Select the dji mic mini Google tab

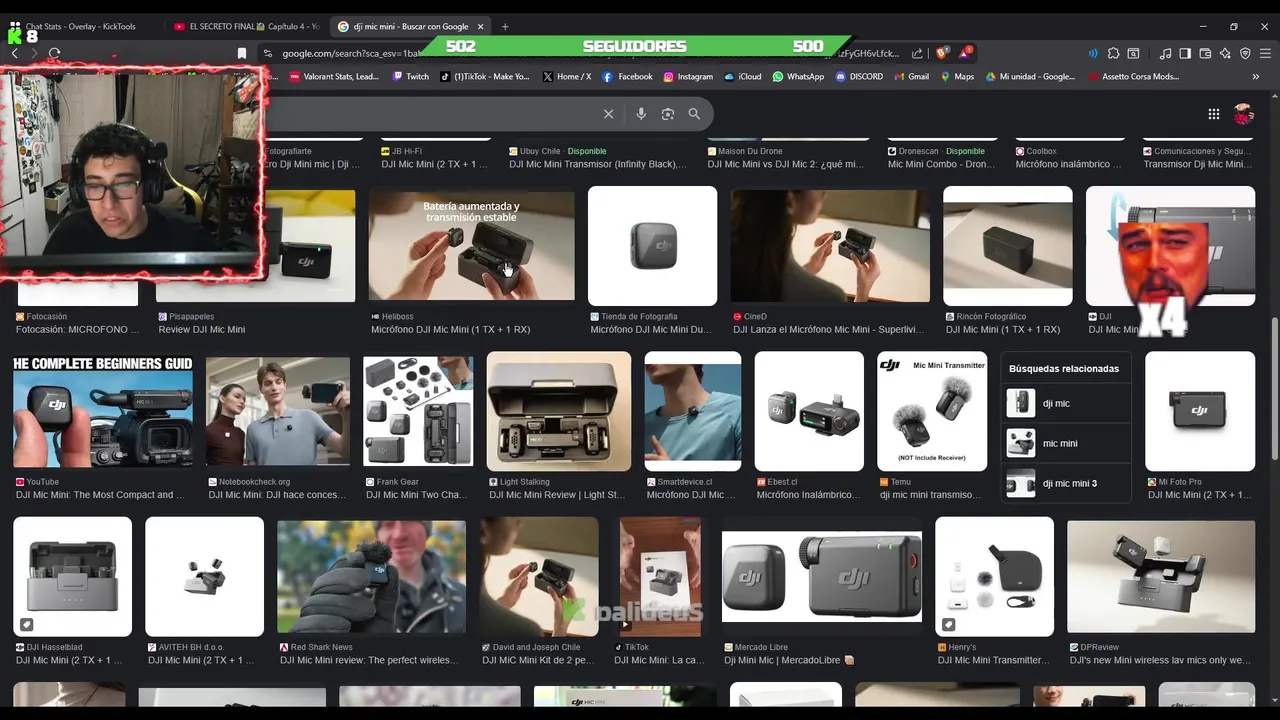pos(410,26)
